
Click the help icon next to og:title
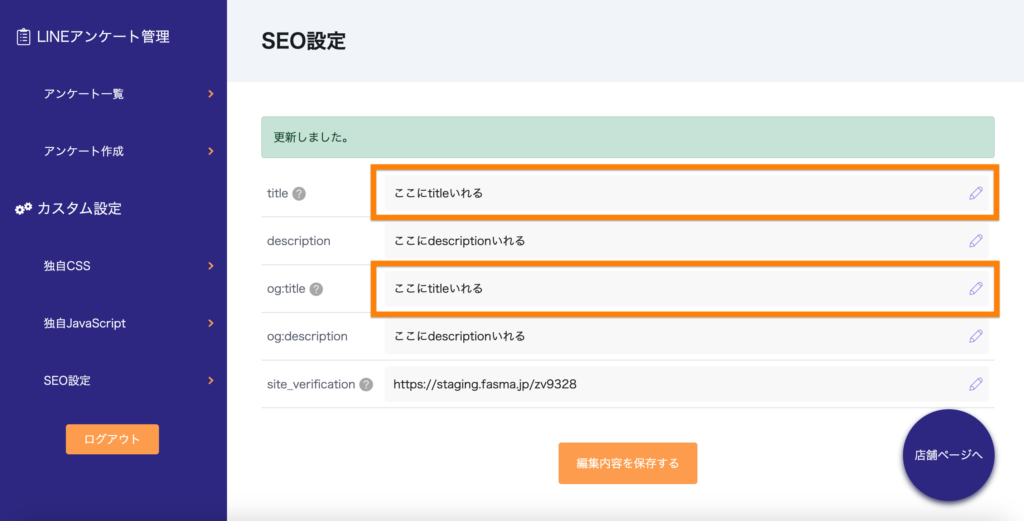316,289
